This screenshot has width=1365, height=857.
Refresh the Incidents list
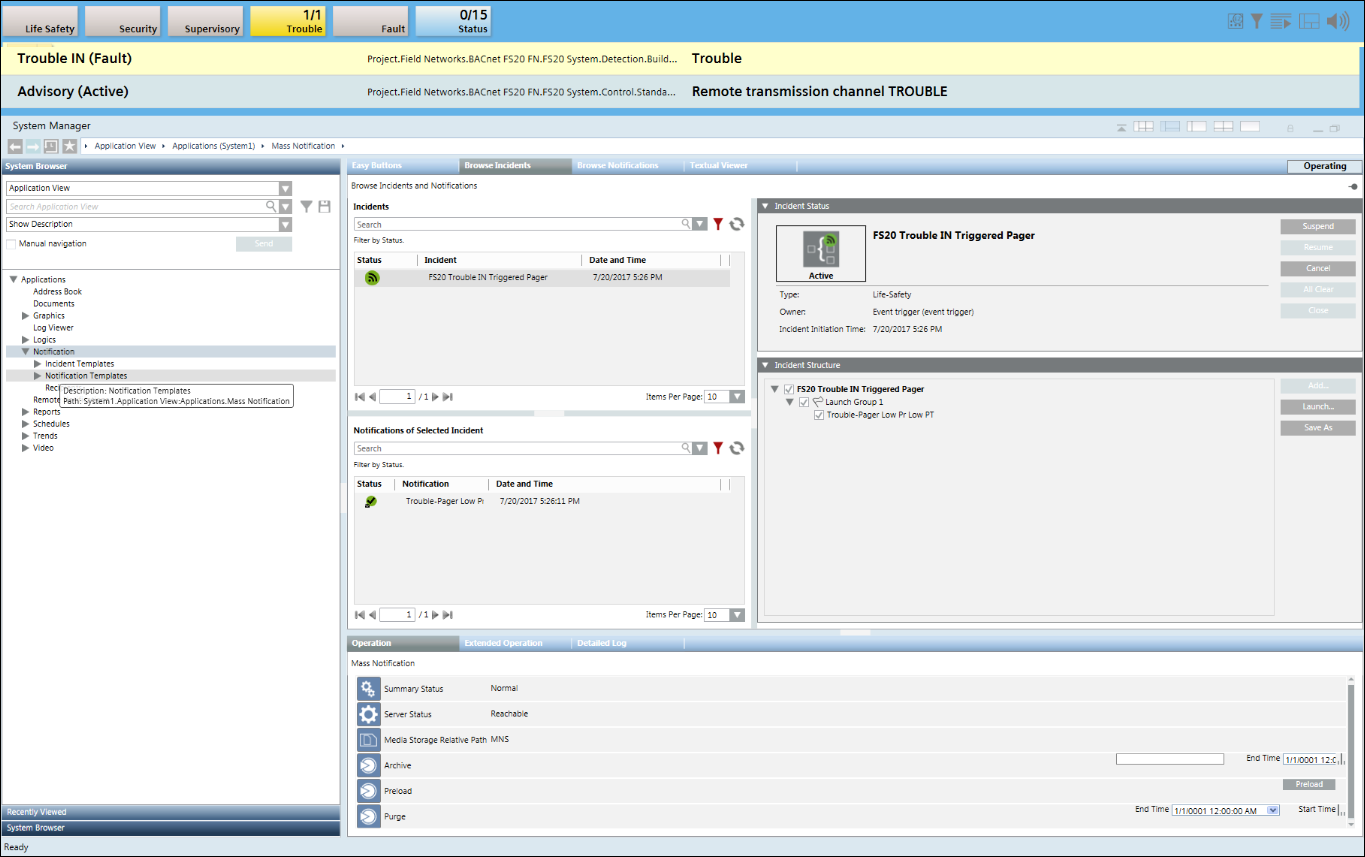pos(737,225)
